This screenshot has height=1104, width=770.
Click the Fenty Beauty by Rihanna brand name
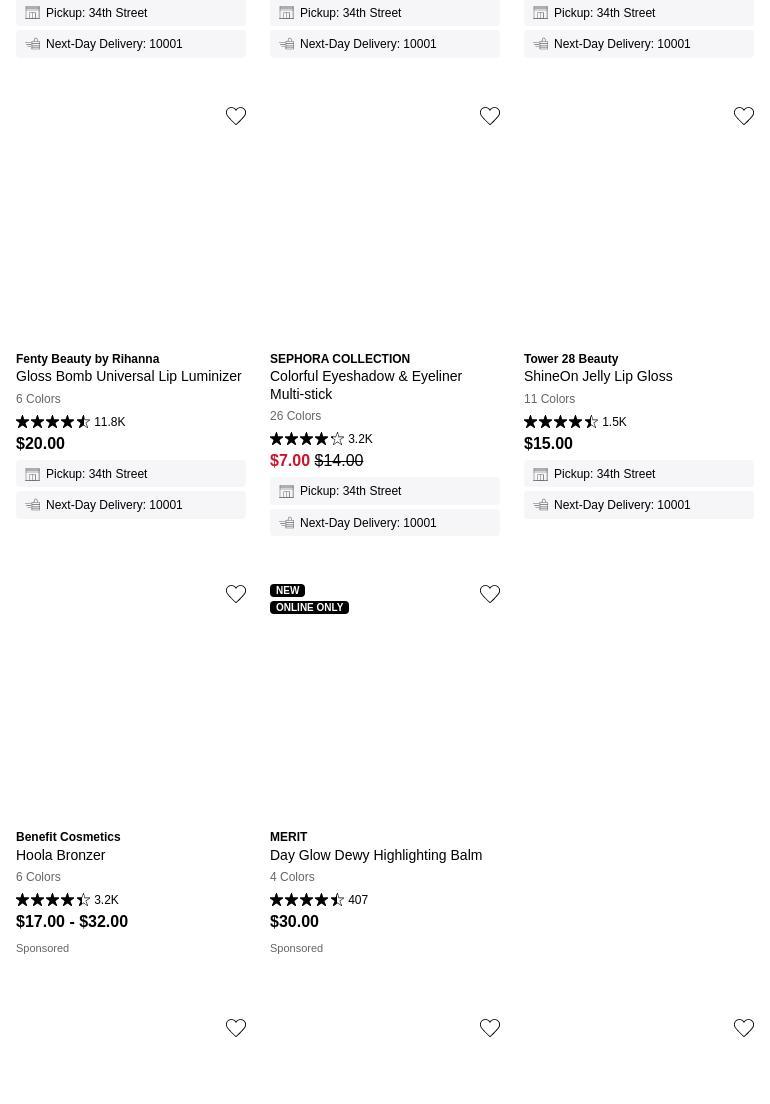click(x=88, y=359)
